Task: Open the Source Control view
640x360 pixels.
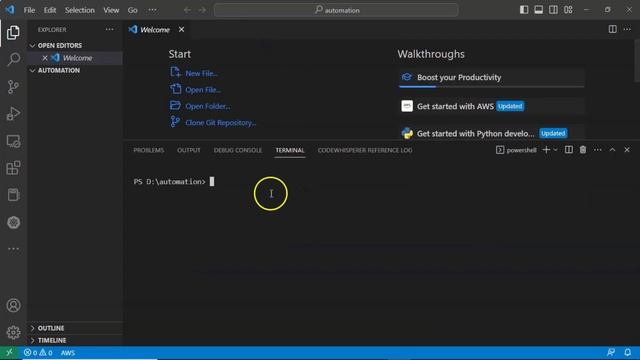Action: 13,87
